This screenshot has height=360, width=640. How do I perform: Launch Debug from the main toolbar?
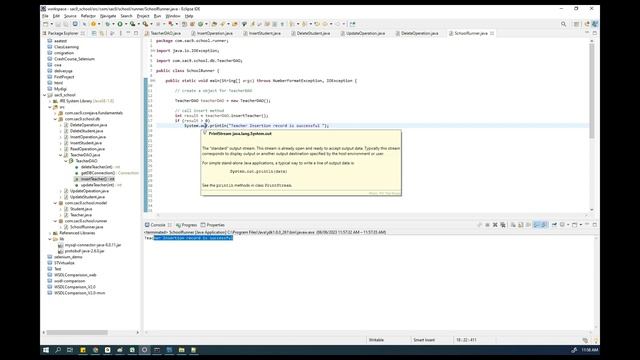(x=107, y=24)
